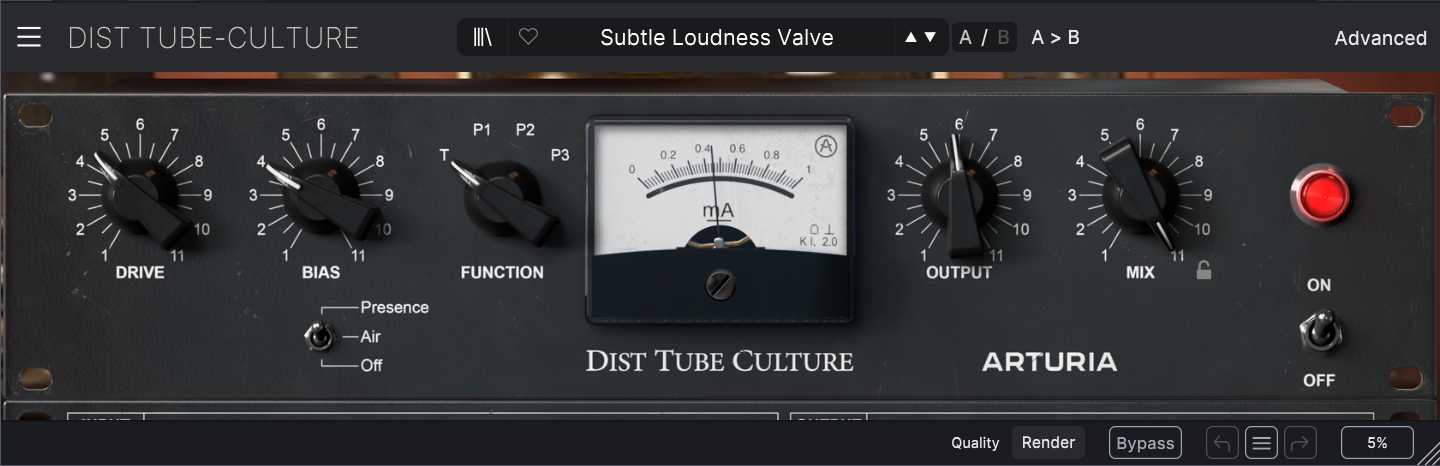
Task: Click the 5% CPU meter
Action: [x=1377, y=443]
